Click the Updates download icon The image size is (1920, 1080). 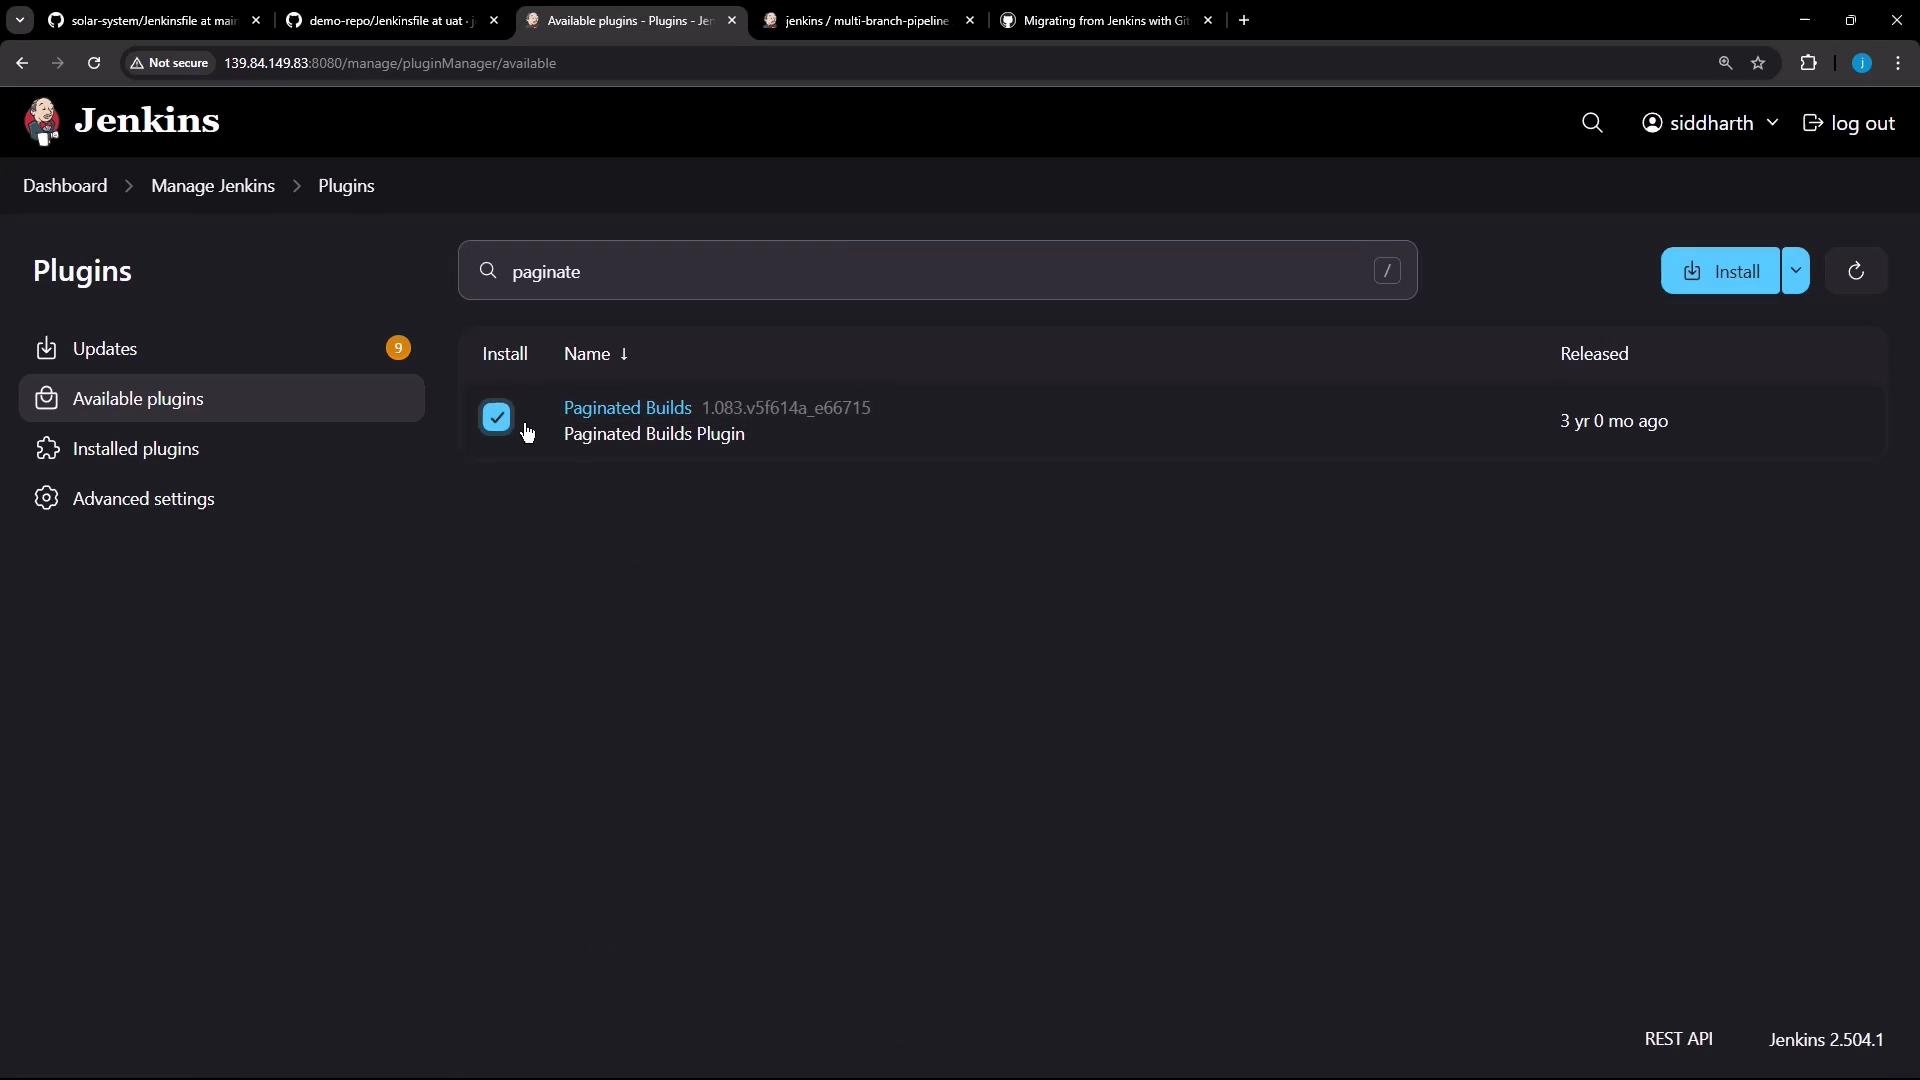tap(46, 348)
